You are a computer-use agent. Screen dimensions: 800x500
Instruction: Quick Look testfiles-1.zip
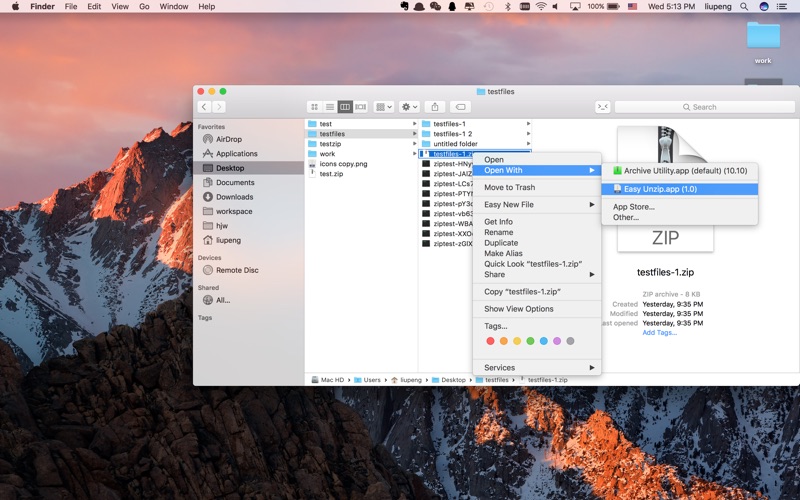tap(537, 264)
